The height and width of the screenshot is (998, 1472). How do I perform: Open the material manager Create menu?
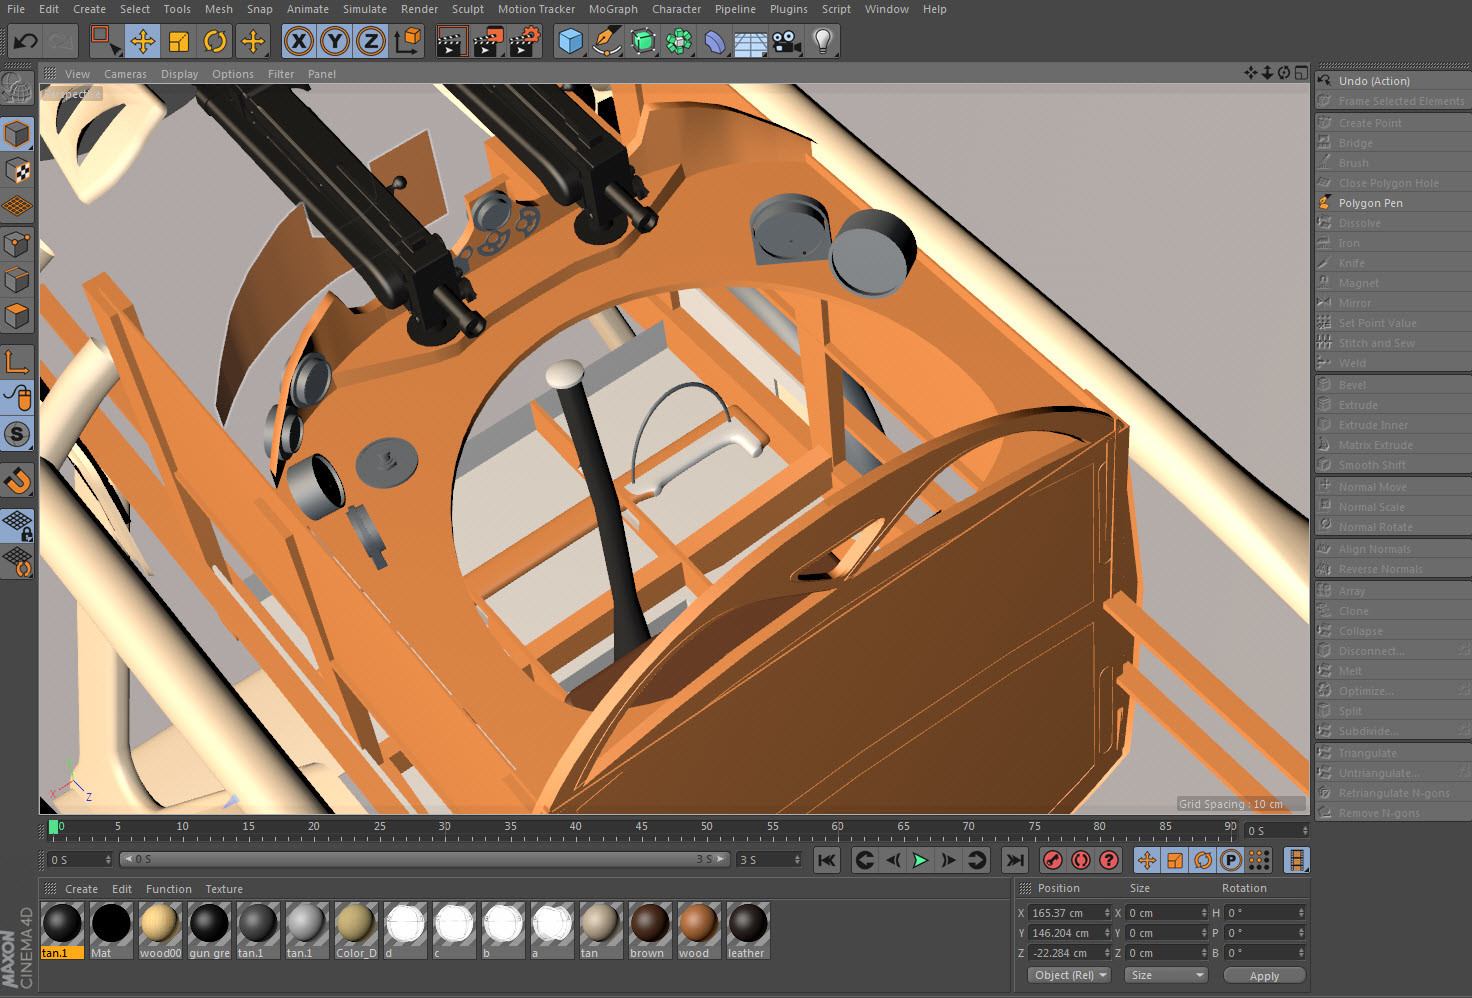pos(81,889)
